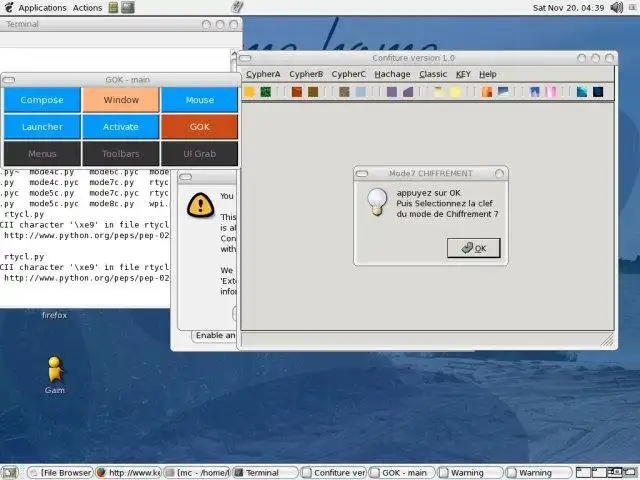Select the Toolbars button in GOK
This screenshot has height=480, width=640.
tap(121, 154)
